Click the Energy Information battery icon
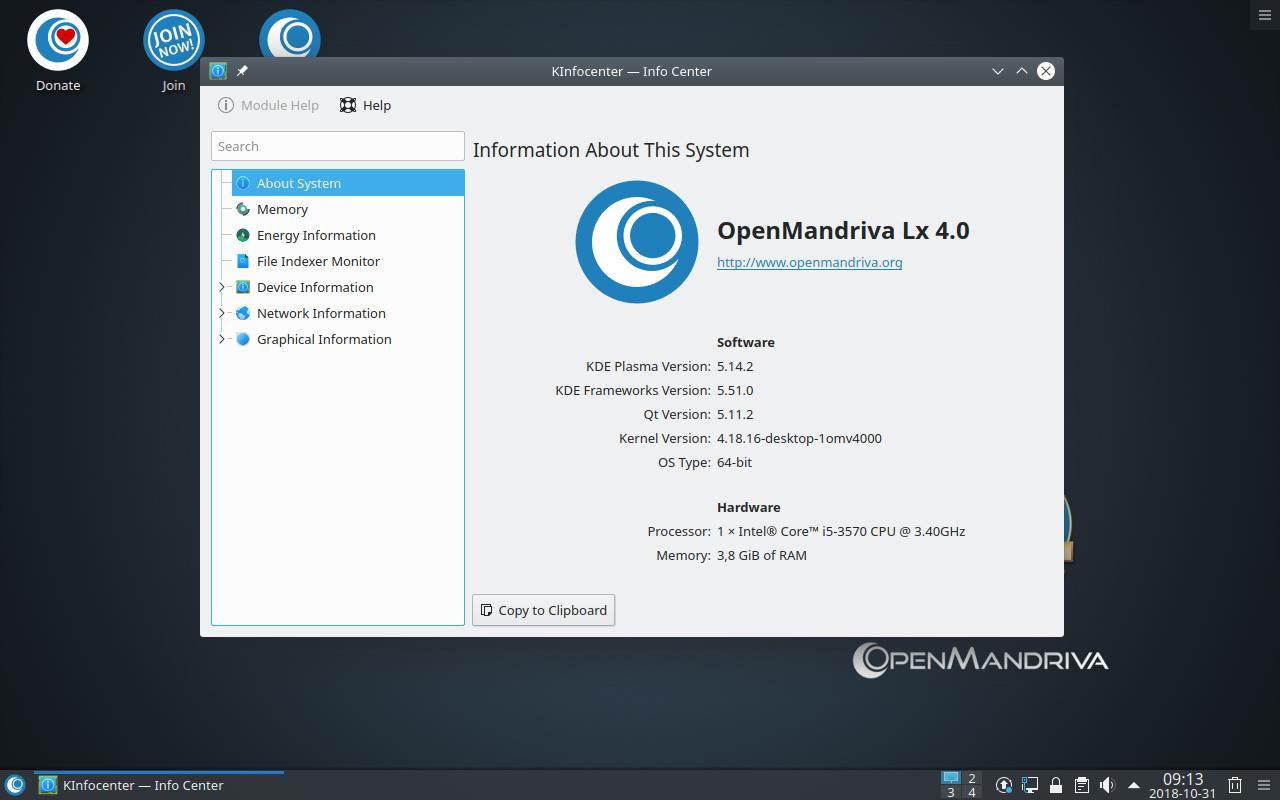Viewport: 1280px width, 800px height. coord(242,235)
